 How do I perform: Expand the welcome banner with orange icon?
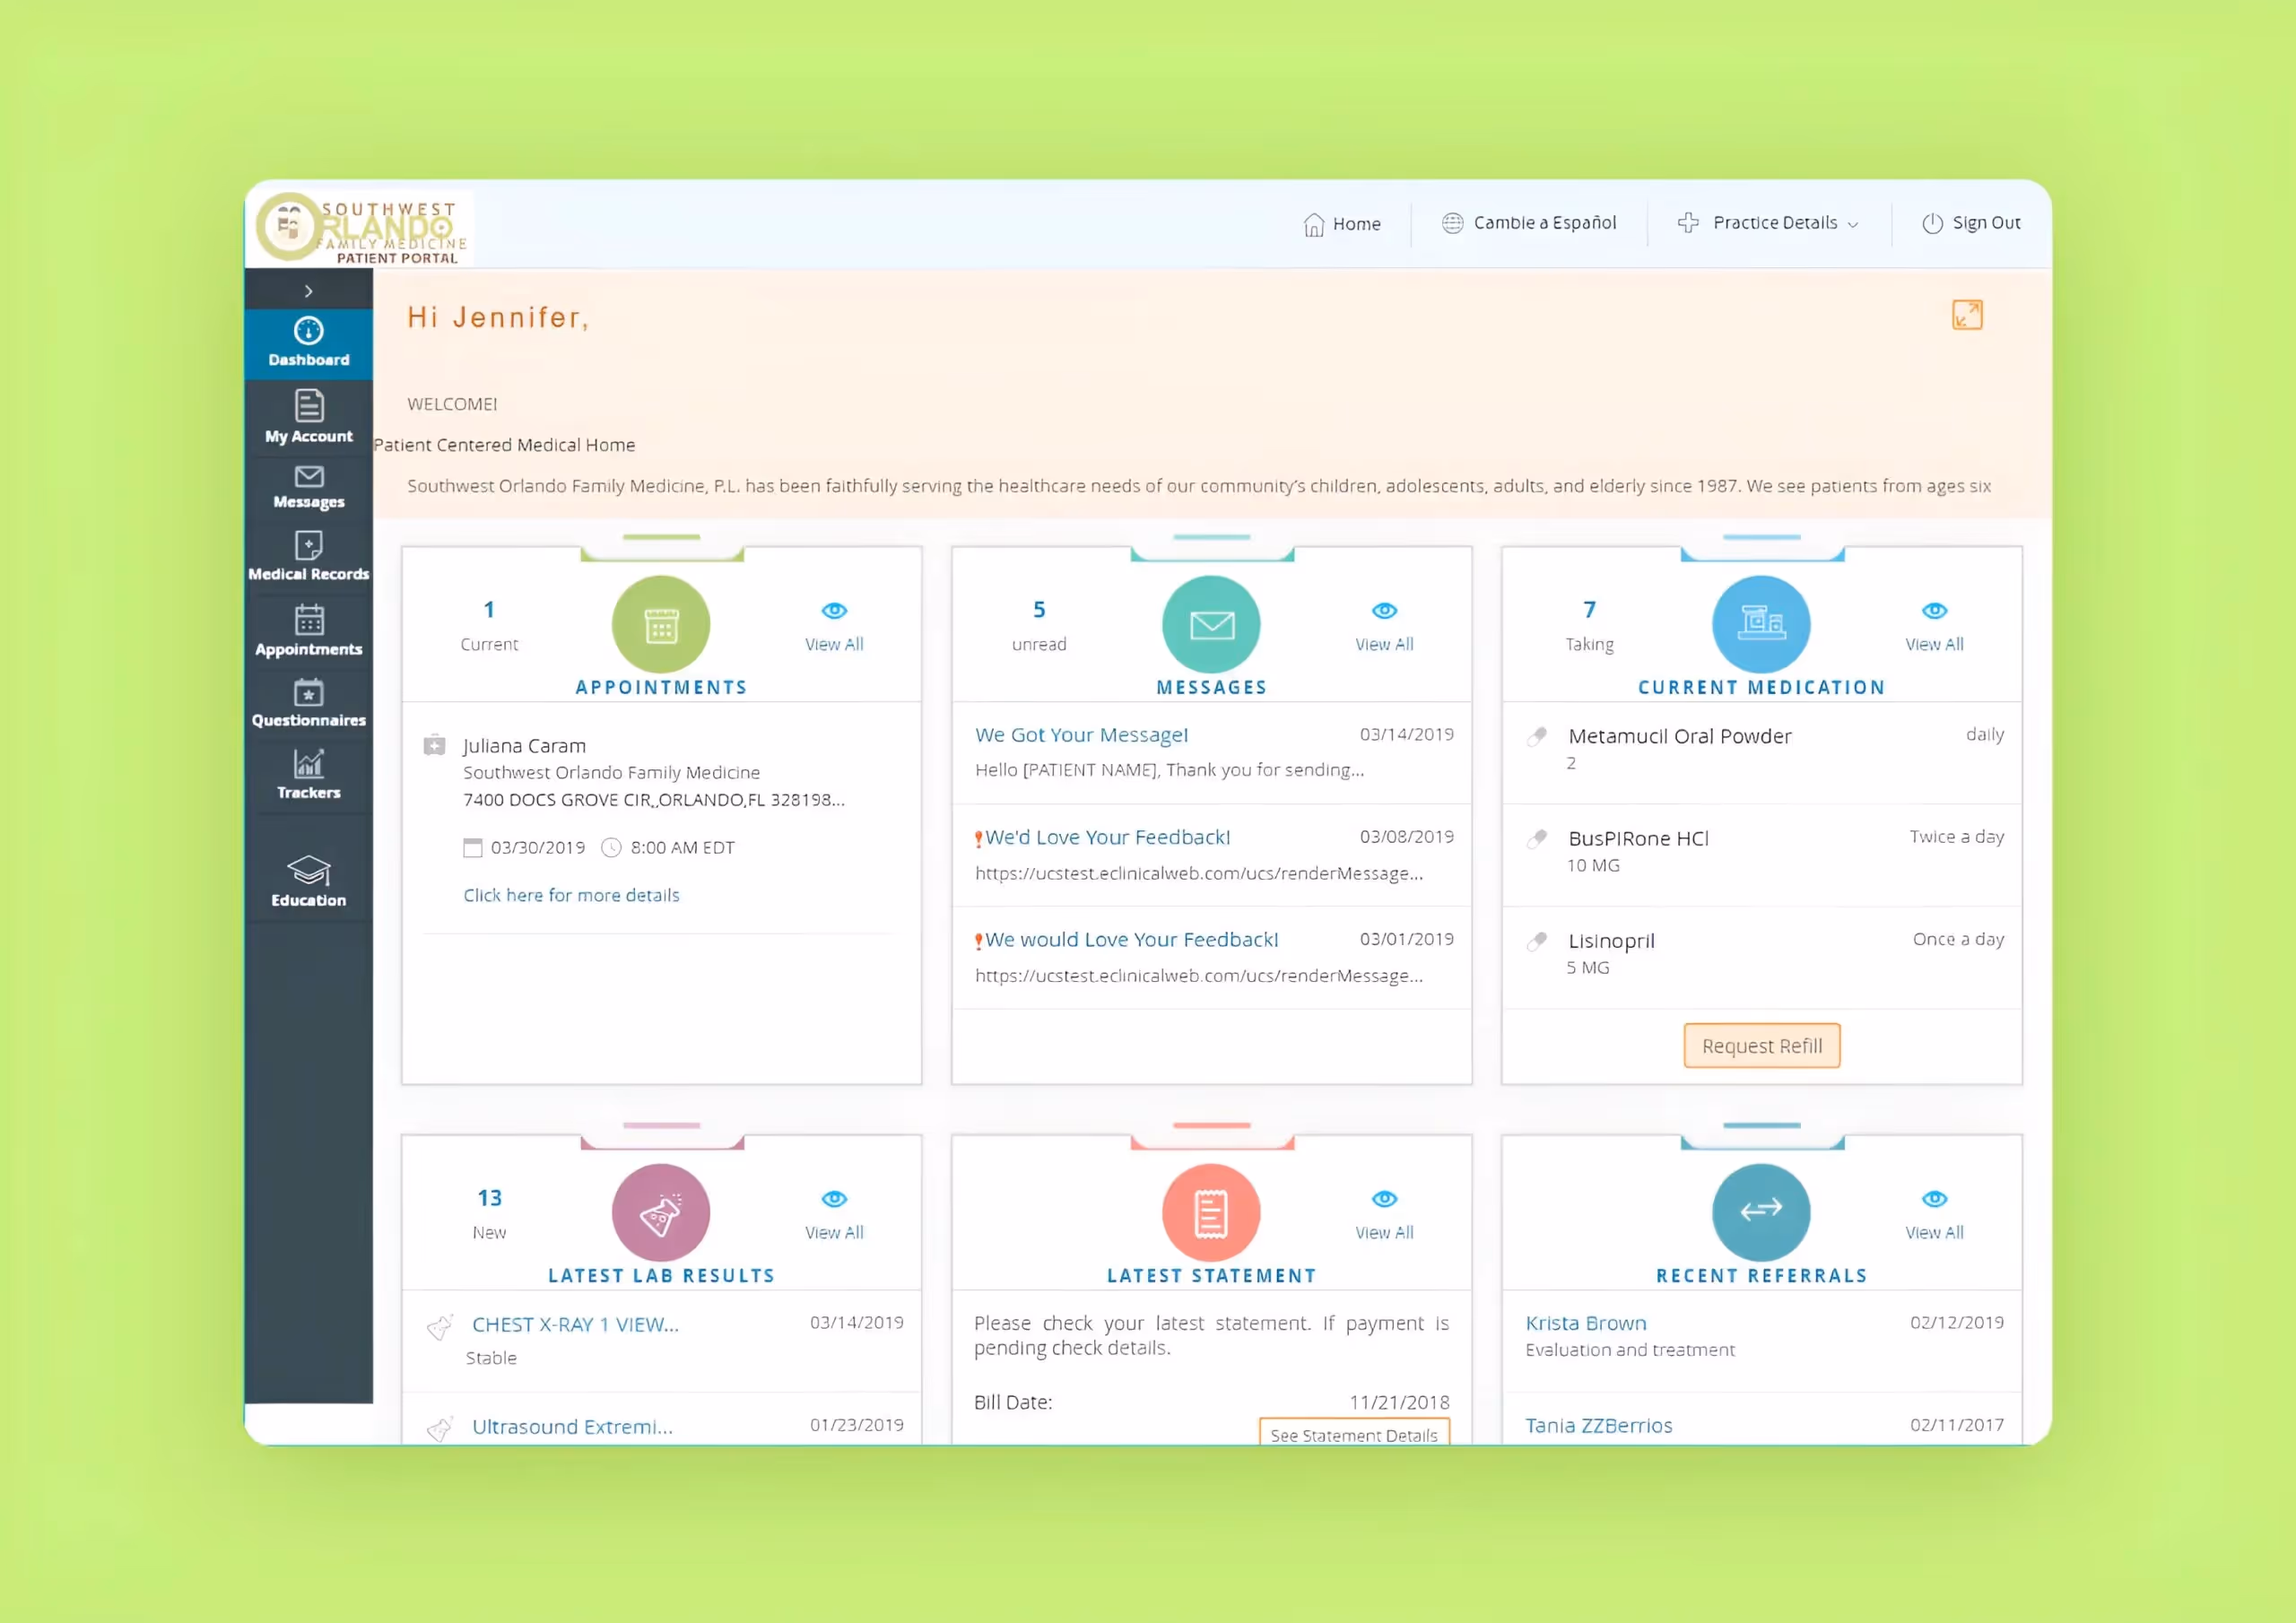[x=1966, y=315]
